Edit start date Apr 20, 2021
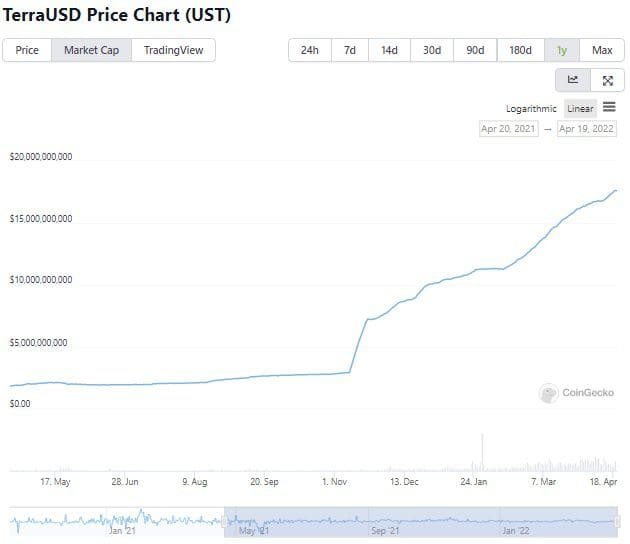 point(509,129)
